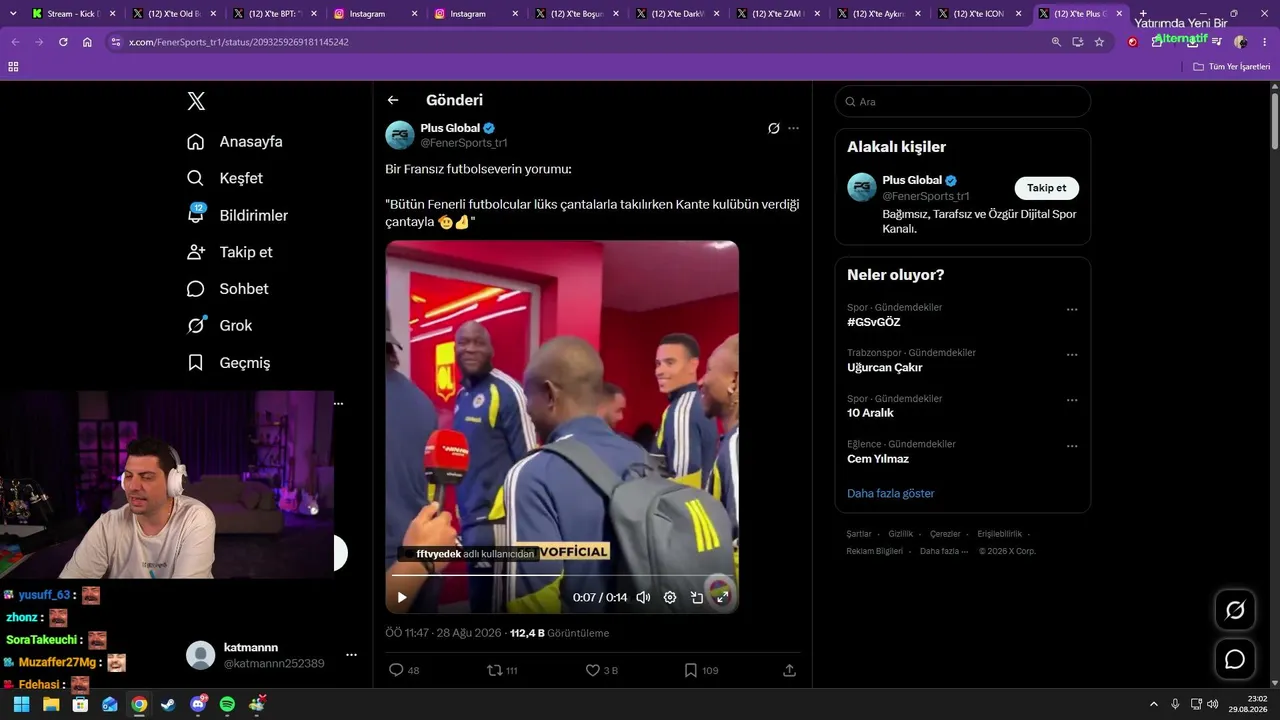The width and height of the screenshot is (1280, 720).
Task: Open the Windows Start menu
Action: (22, 704)
